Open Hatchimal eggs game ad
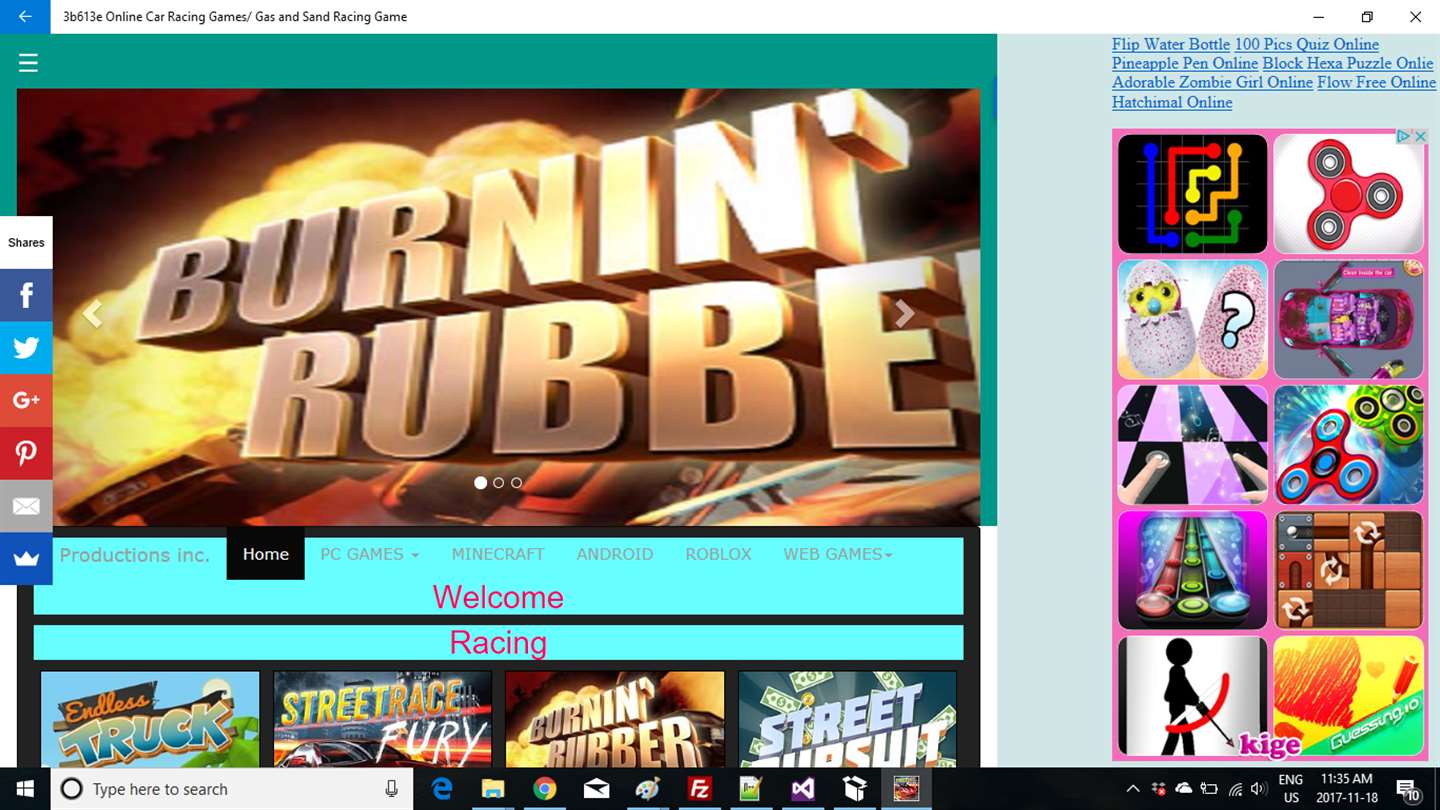This screenshot has width=1440, height=810. [1192, 319]
